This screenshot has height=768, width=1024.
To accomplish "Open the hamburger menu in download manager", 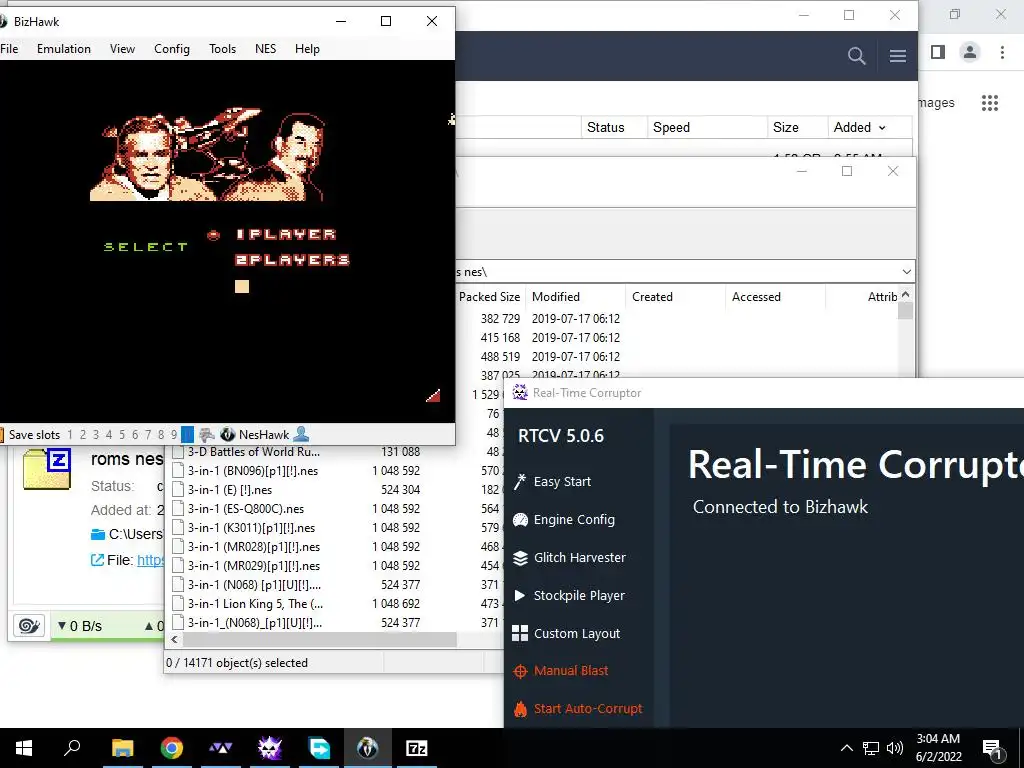I will pos(897,56).
